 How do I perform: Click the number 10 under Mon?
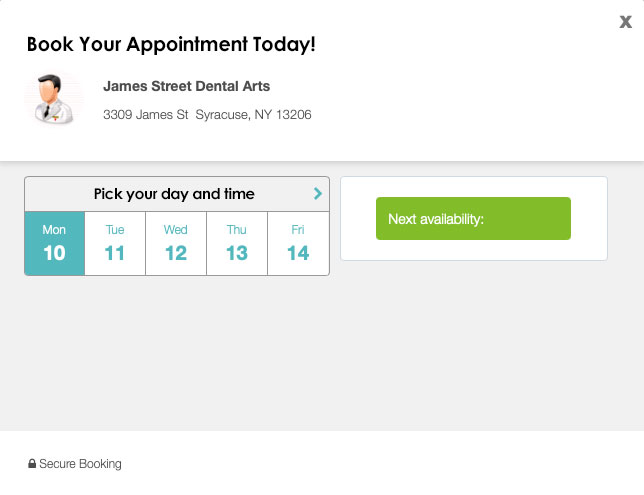click(54, 253)
